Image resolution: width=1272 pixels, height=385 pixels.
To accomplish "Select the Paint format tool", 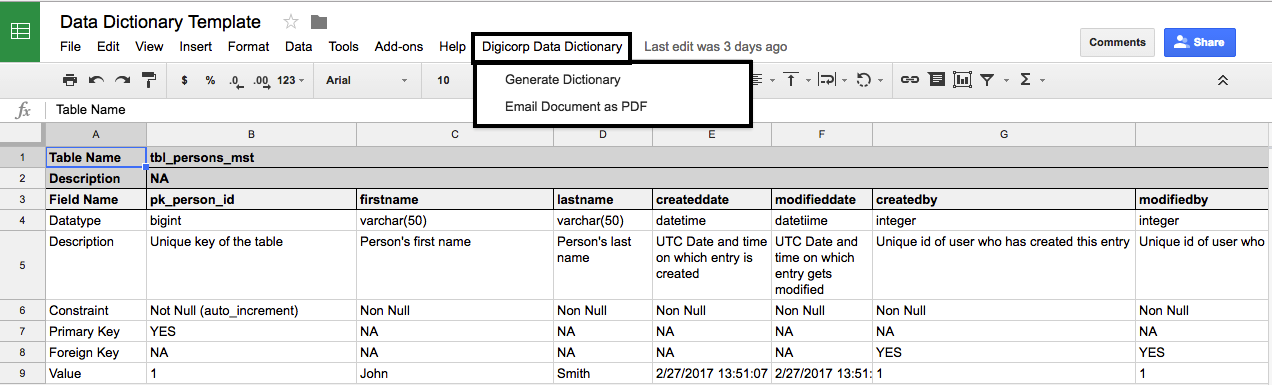I will [x=148, y=80].
